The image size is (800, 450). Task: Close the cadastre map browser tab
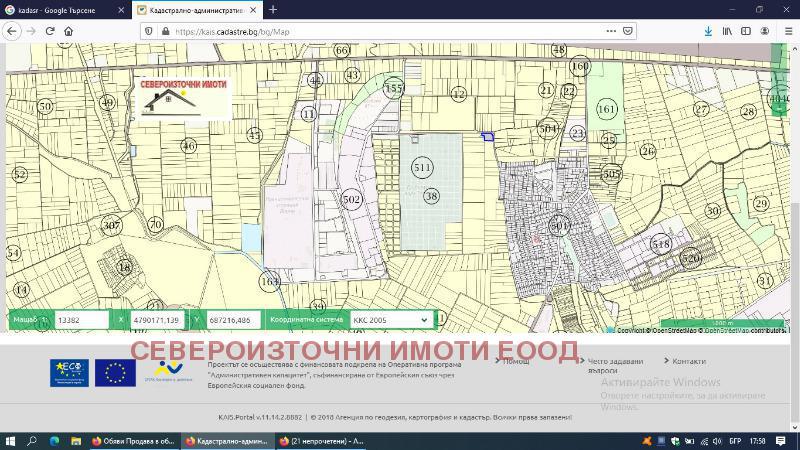pos(253,9)
